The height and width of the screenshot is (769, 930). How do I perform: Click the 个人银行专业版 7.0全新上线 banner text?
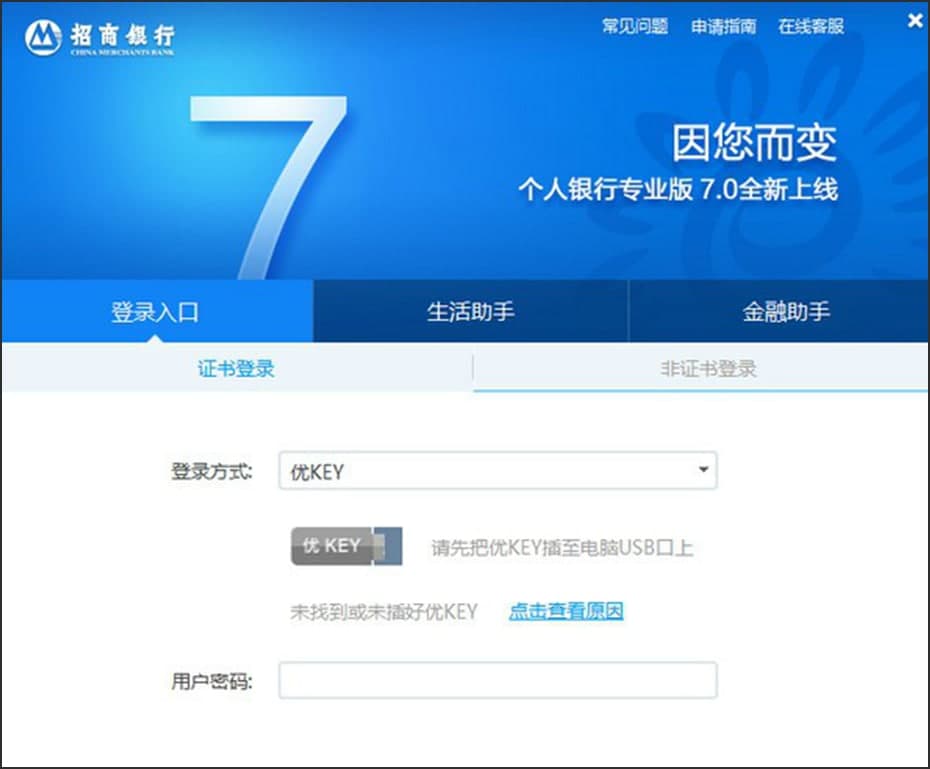tap(678, 189)
